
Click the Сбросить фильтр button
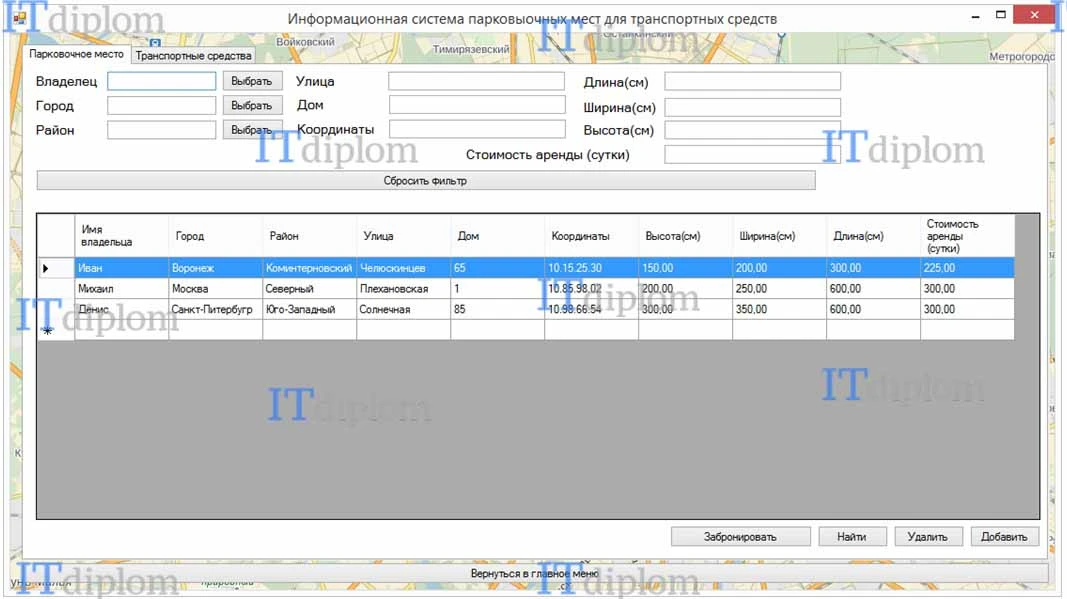(x=425, y=181)
